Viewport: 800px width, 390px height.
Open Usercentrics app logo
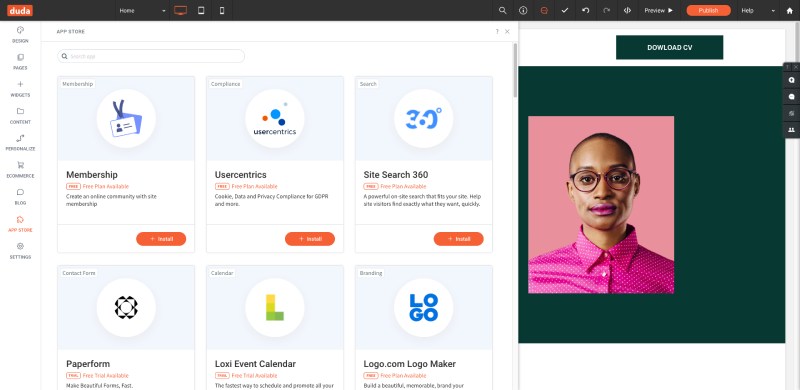(x=275, y=118)
